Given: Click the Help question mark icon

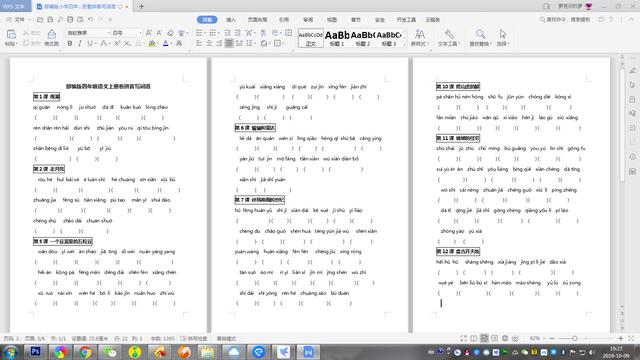Looking at the screenshot, I should tap(611, 19).
